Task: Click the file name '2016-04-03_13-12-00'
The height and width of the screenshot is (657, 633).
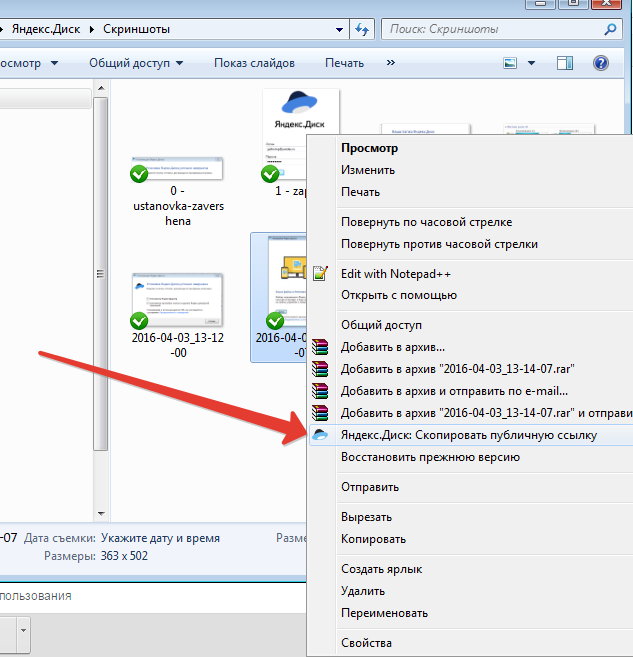Action: tap(178, 345)
